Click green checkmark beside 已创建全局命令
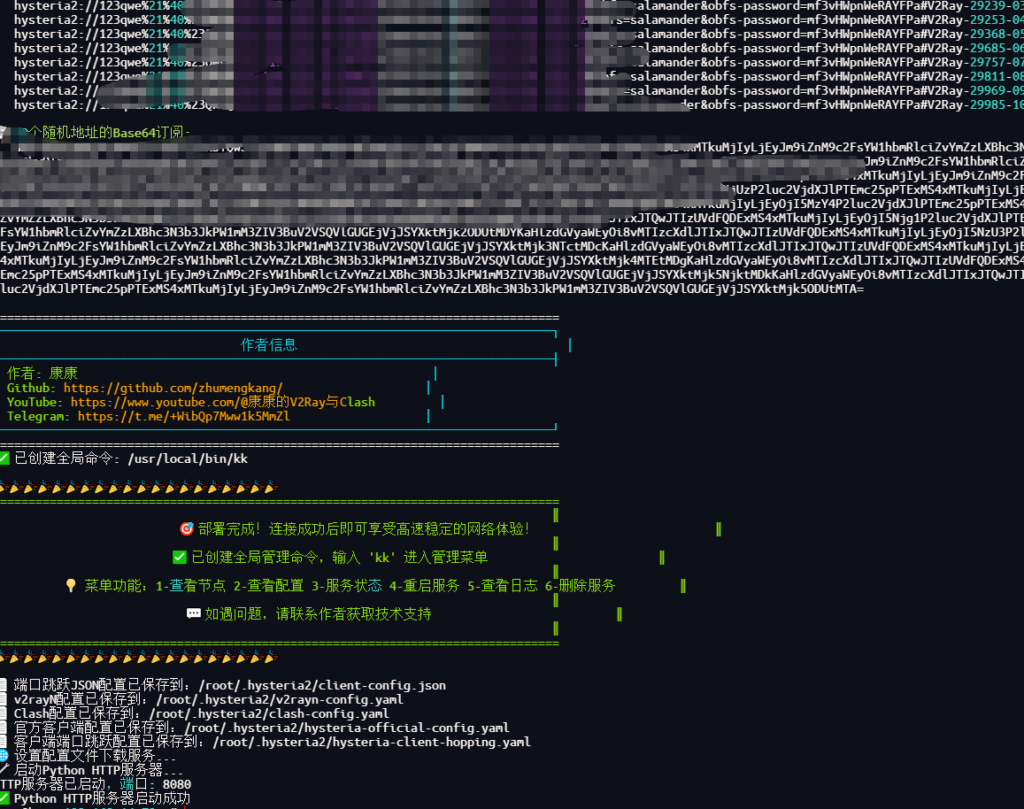Screen dimensions: 1024x809 [4, 459]
